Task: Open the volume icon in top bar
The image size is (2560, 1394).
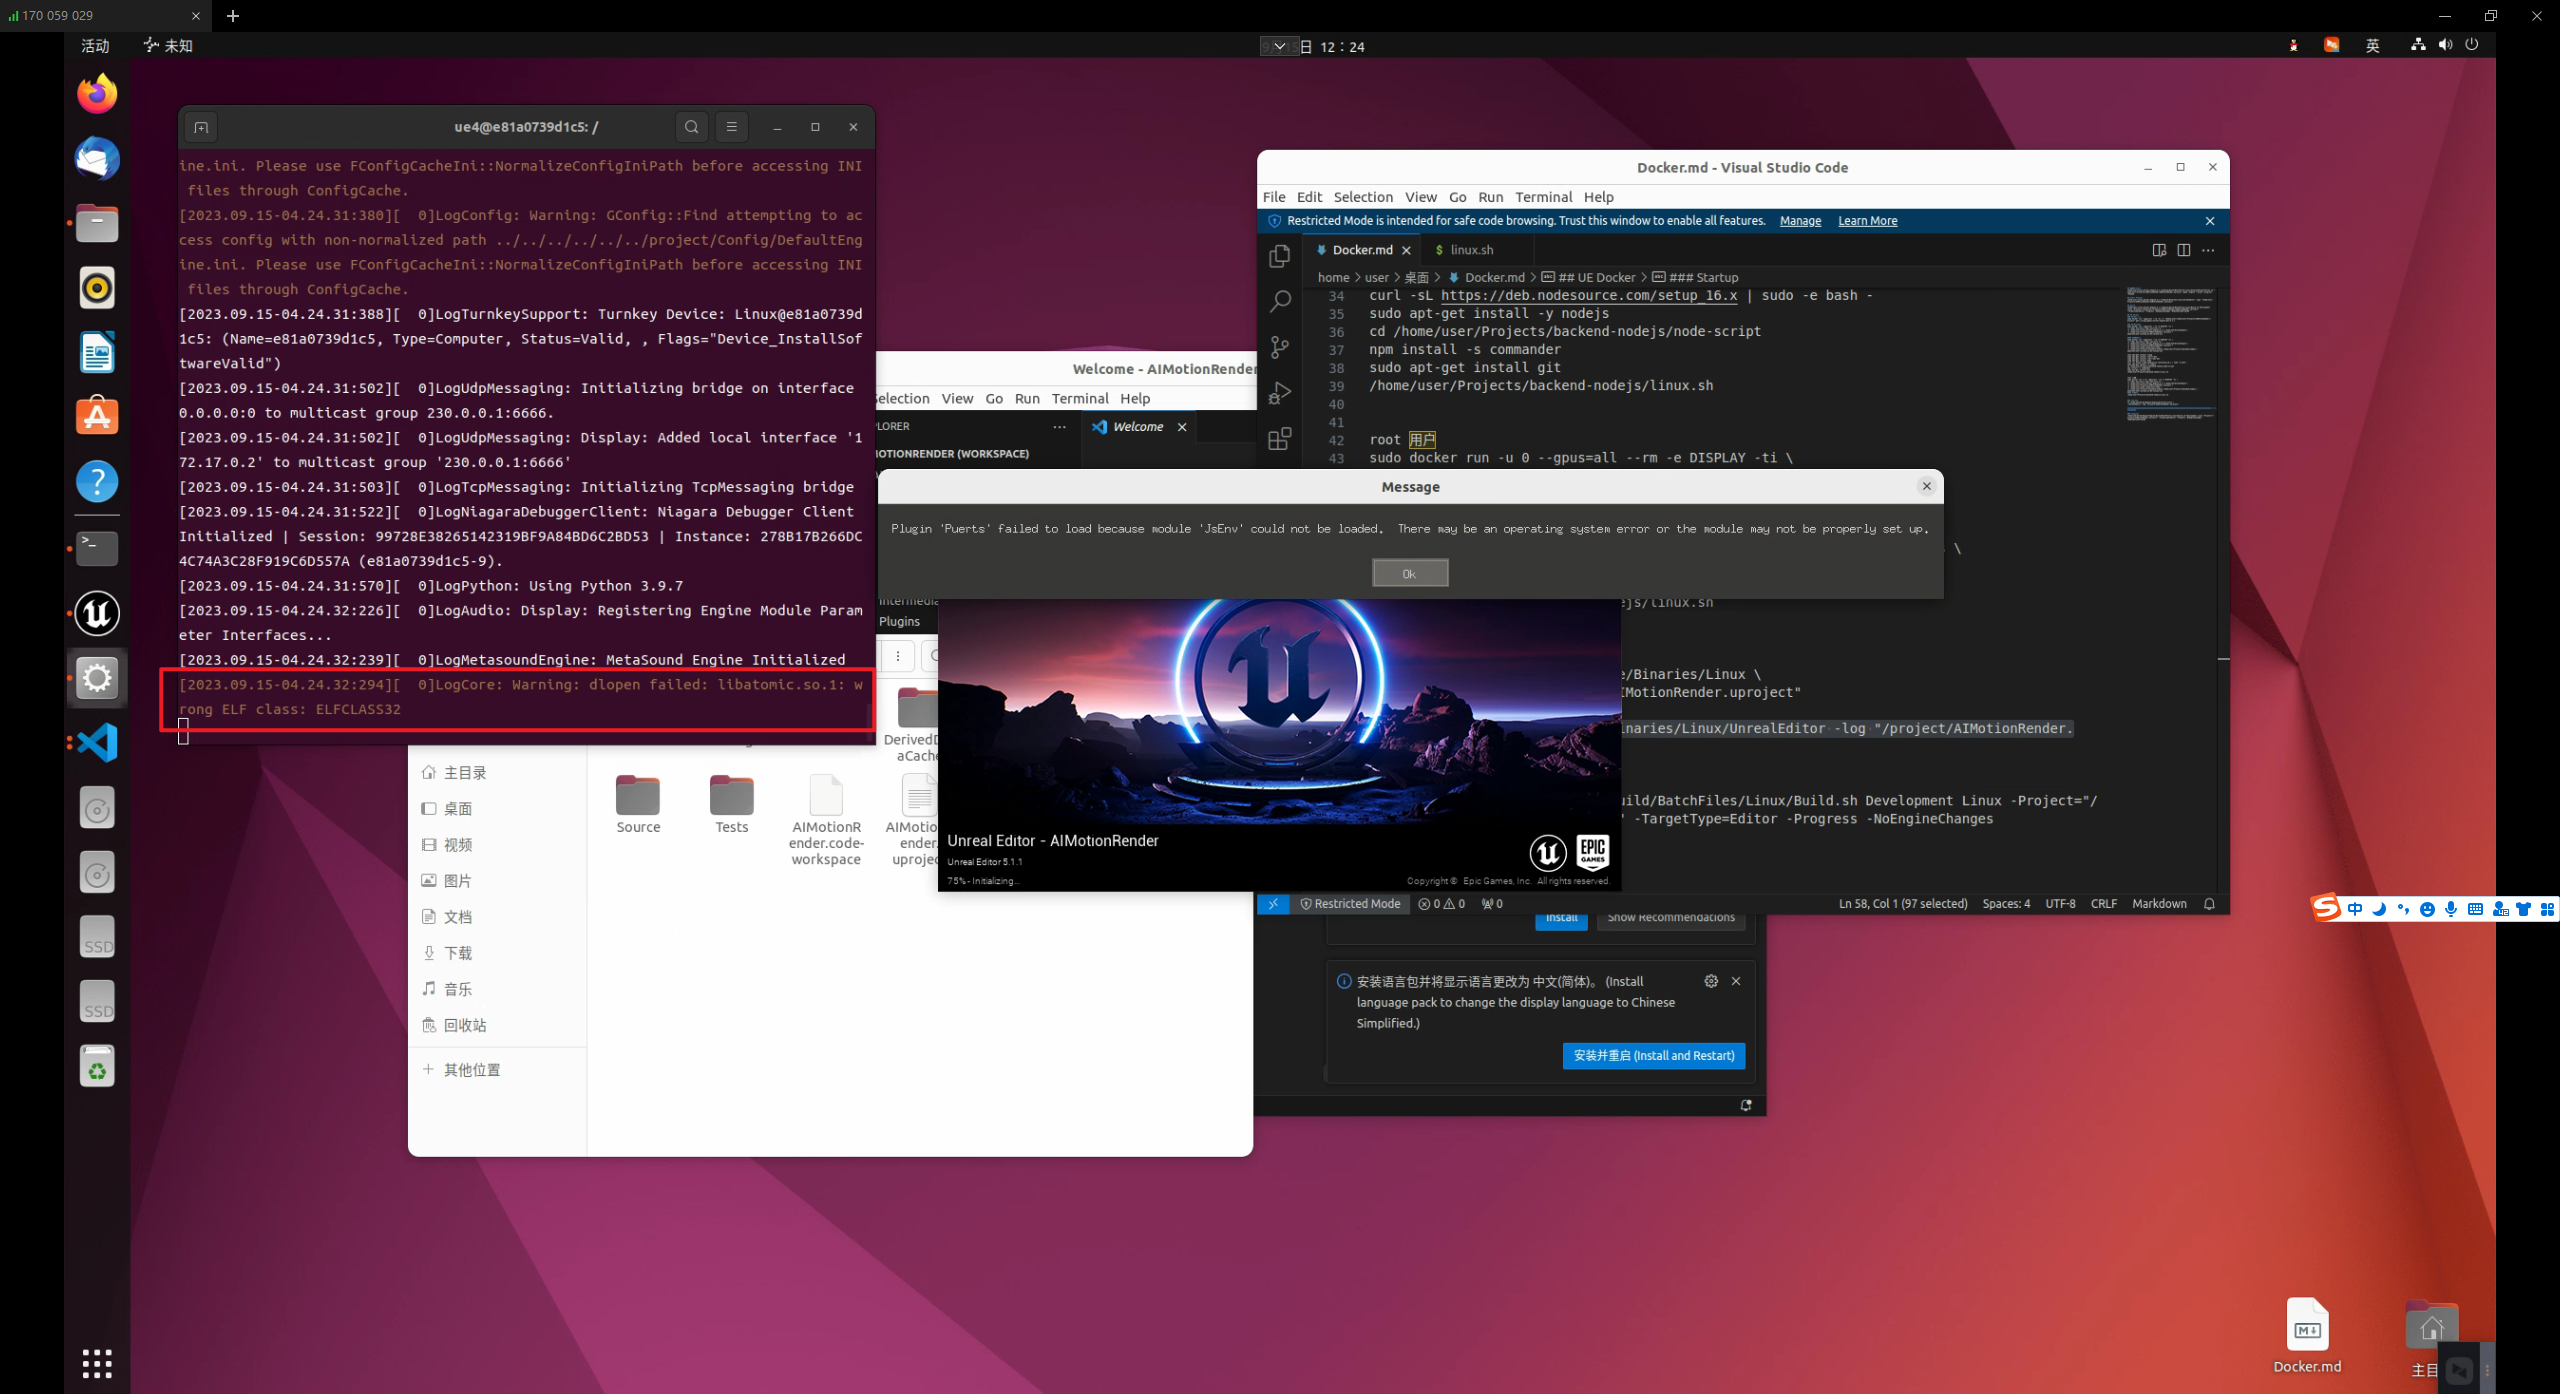Action: coord(2445,45)
